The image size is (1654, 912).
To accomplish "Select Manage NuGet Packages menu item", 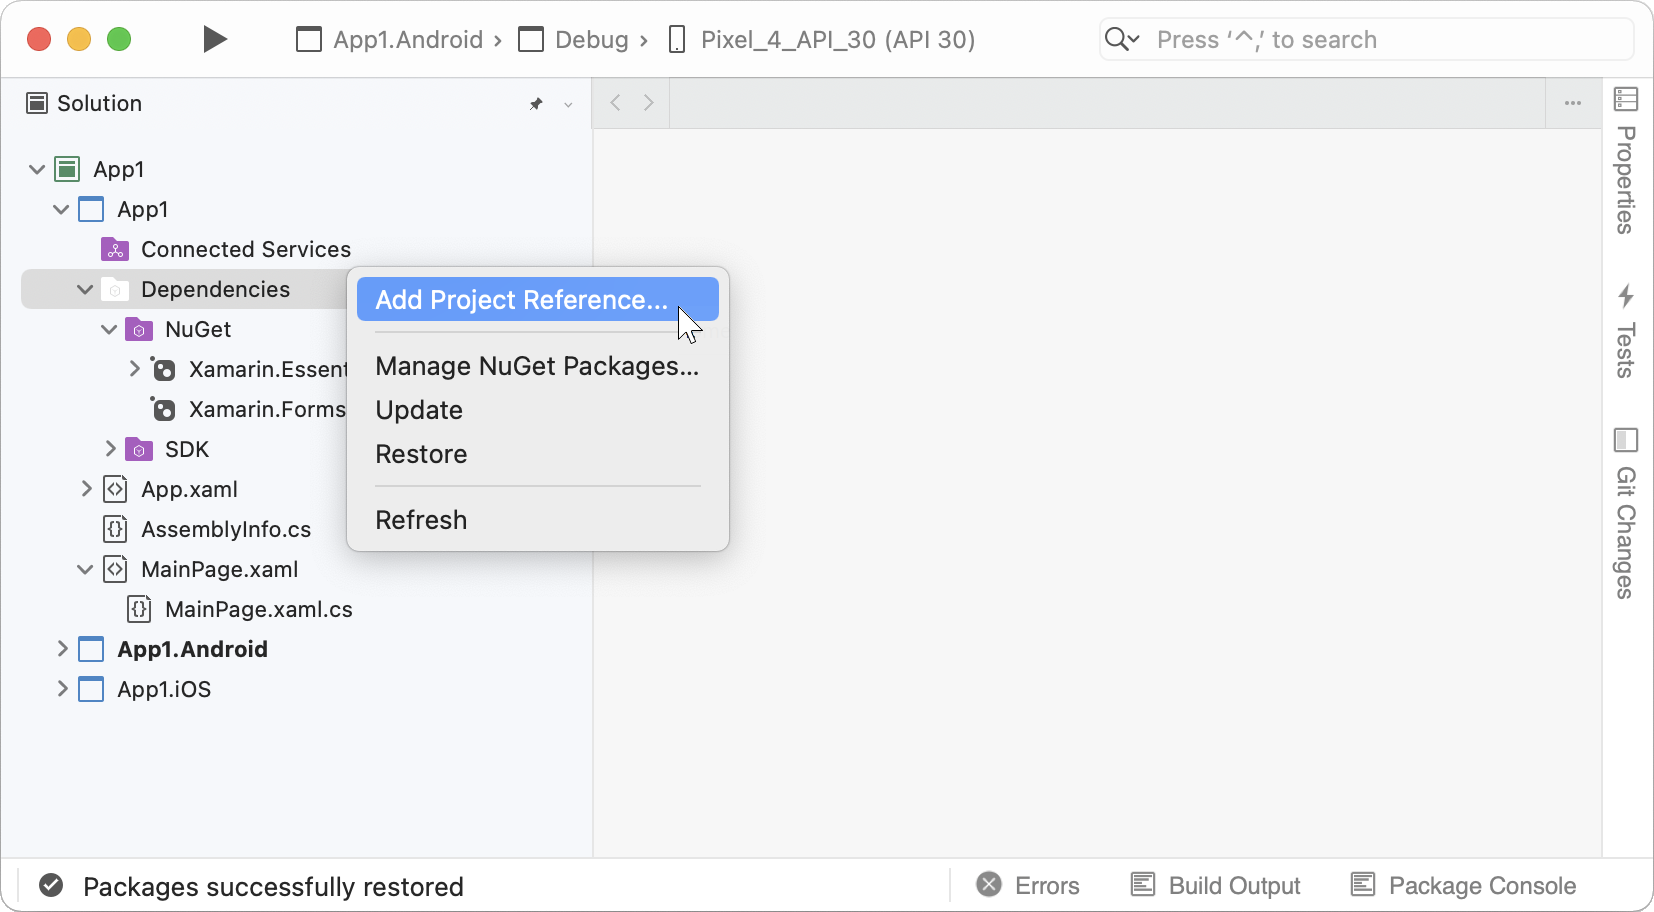I will point(537,366).
